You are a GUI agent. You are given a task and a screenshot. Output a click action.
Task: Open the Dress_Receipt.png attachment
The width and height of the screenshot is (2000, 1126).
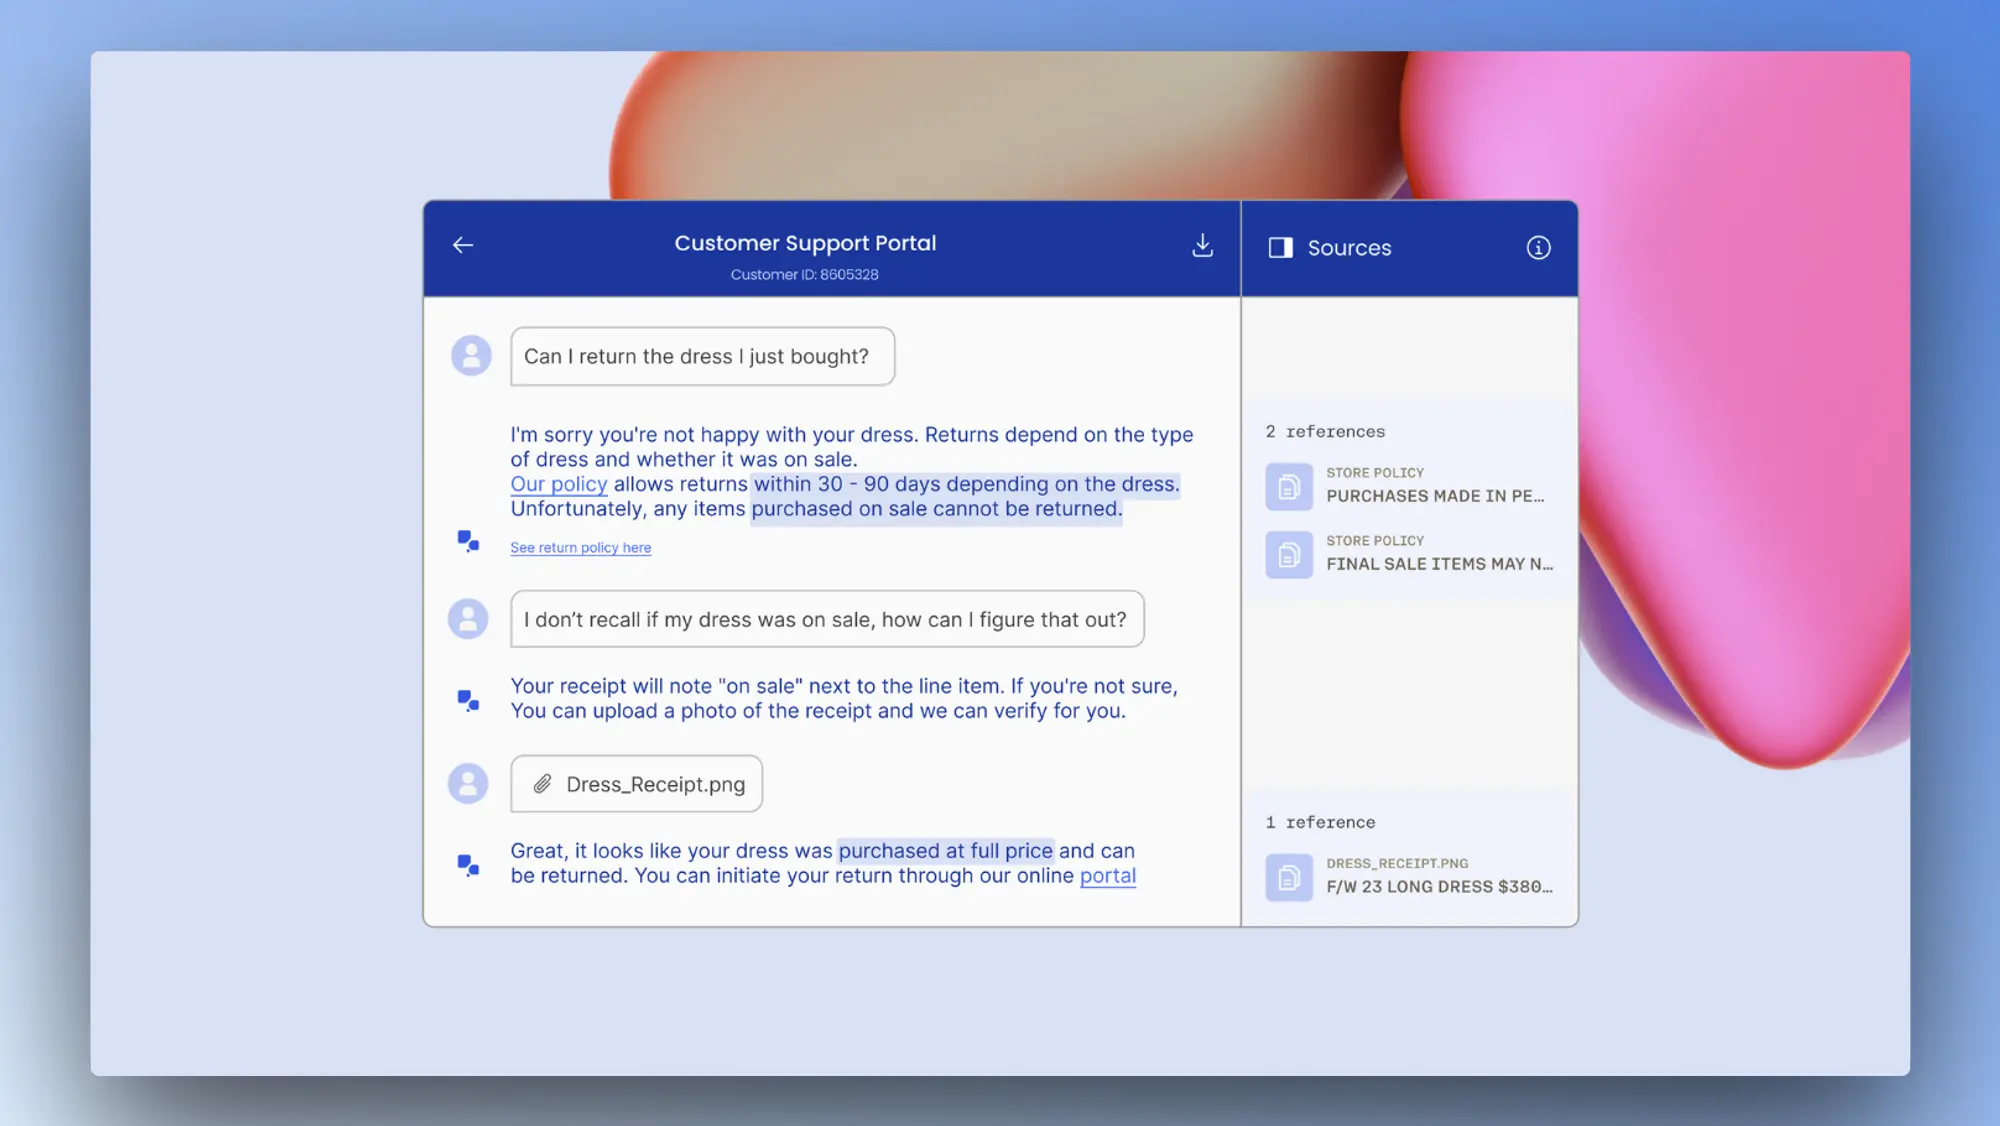(x=654, y=784)
